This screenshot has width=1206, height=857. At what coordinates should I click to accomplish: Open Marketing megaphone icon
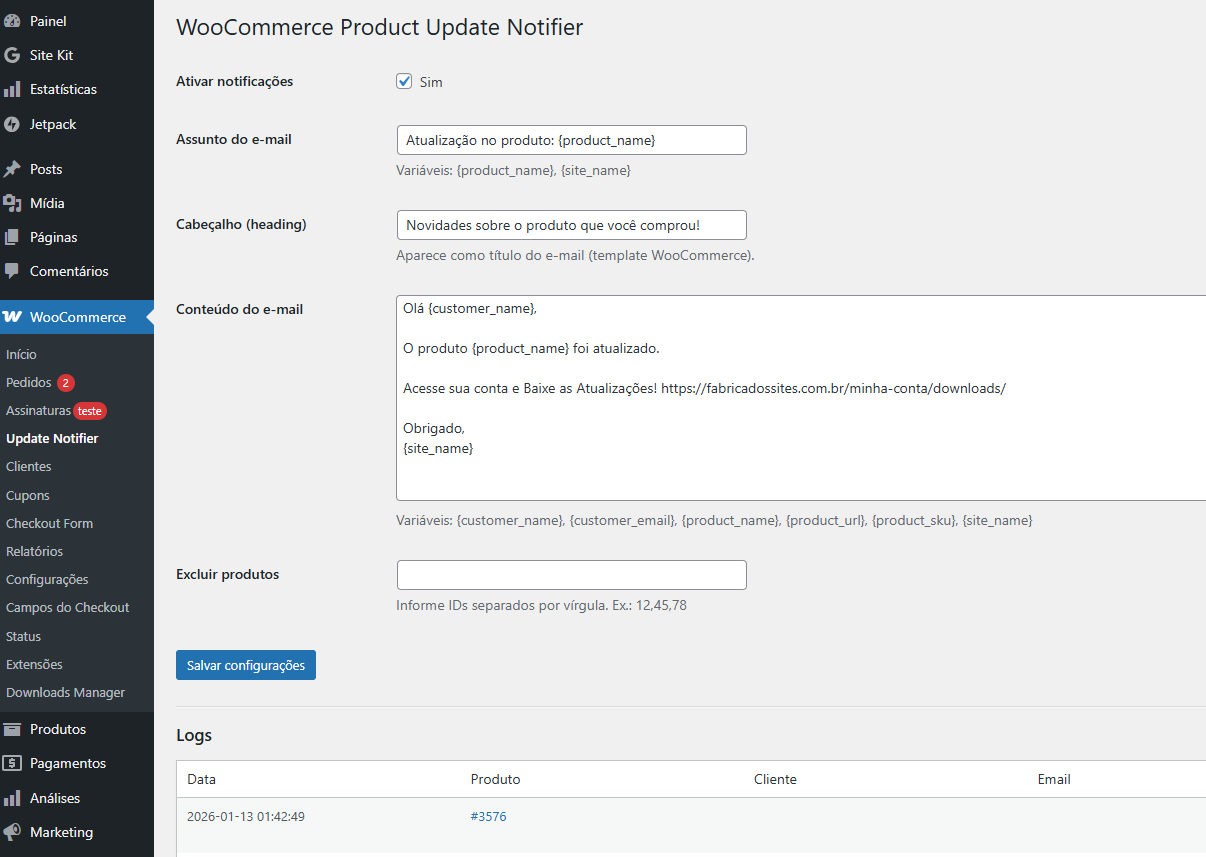point(12,832)
